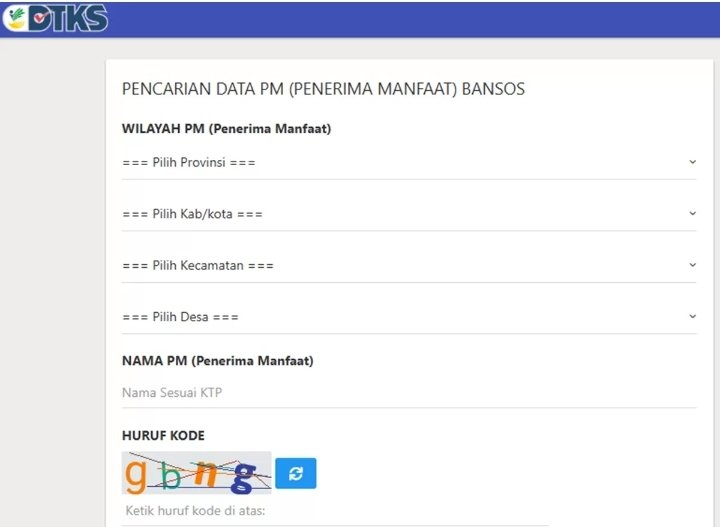Click the captcha code input field
The width and height of the screenshot is (720, 527).
coord(335,511)
